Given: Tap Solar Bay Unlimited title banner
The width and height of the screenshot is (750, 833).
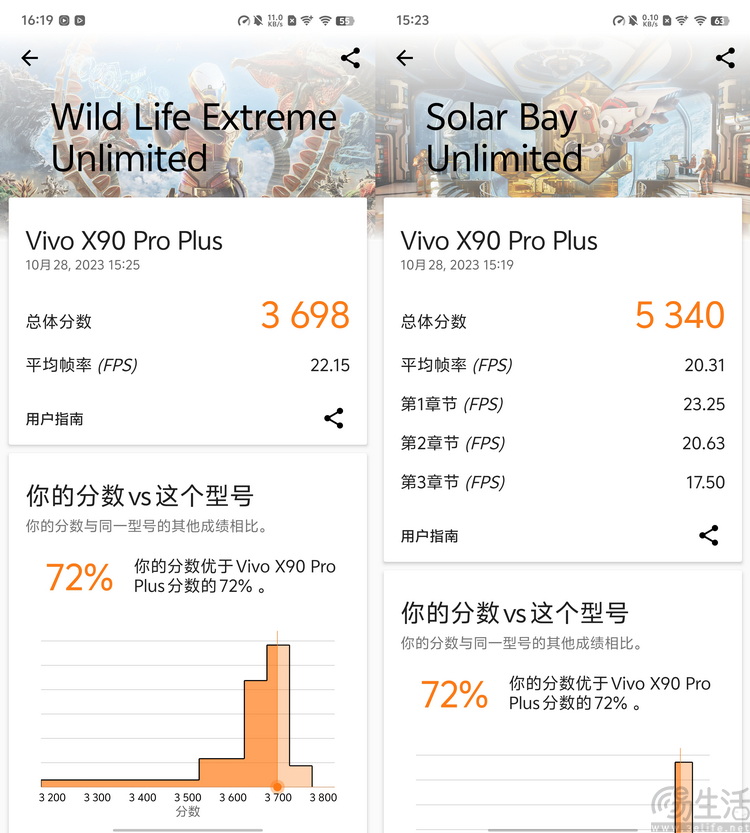Looking at the screenshot, I should coord(504,138).
